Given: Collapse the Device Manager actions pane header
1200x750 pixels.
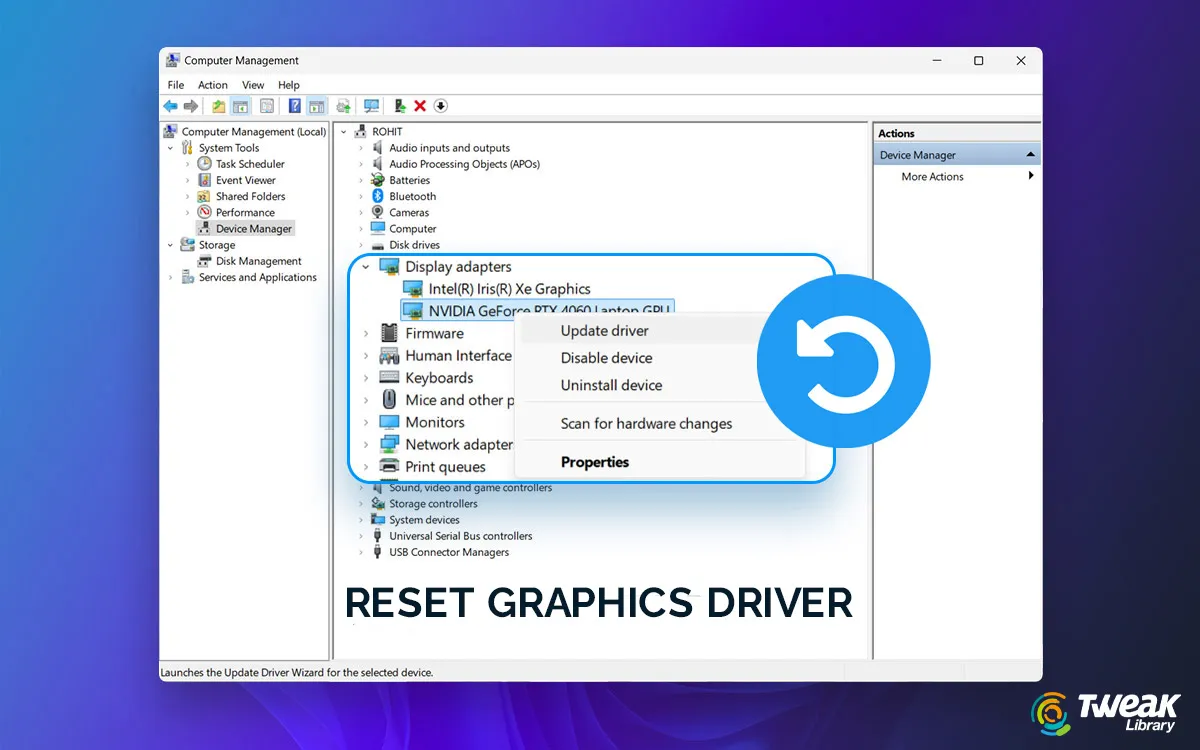Looking at the screenshot, I should (1029, 154).
